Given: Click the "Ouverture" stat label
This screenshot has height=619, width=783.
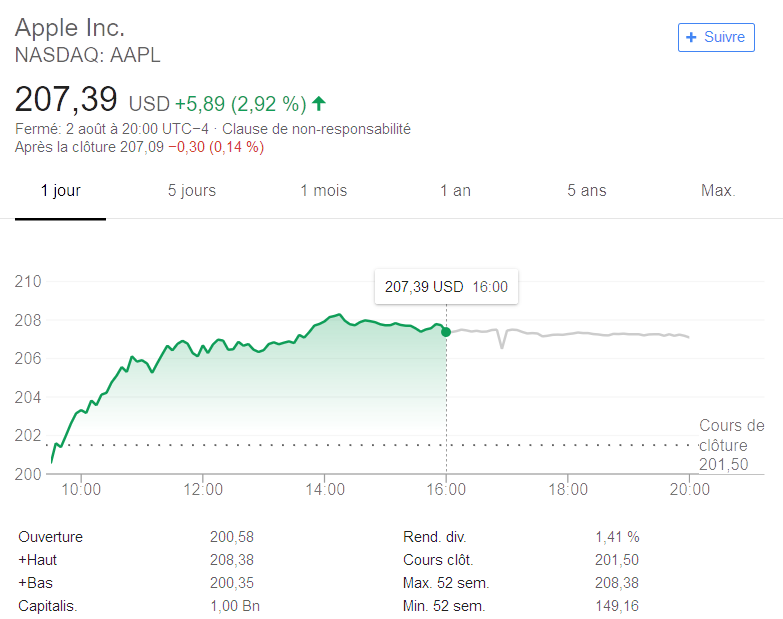Looking at the screenshot, I should point(50,537).
